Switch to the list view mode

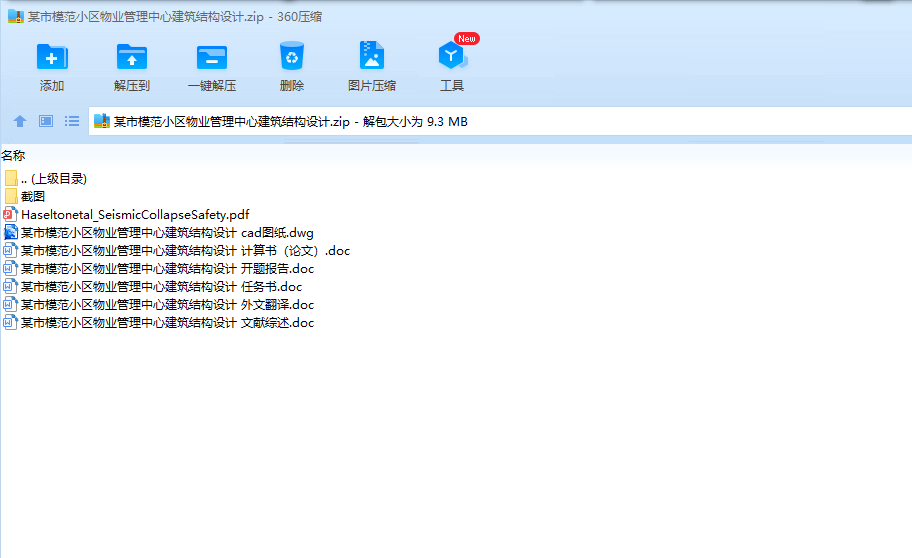point(72,121)
